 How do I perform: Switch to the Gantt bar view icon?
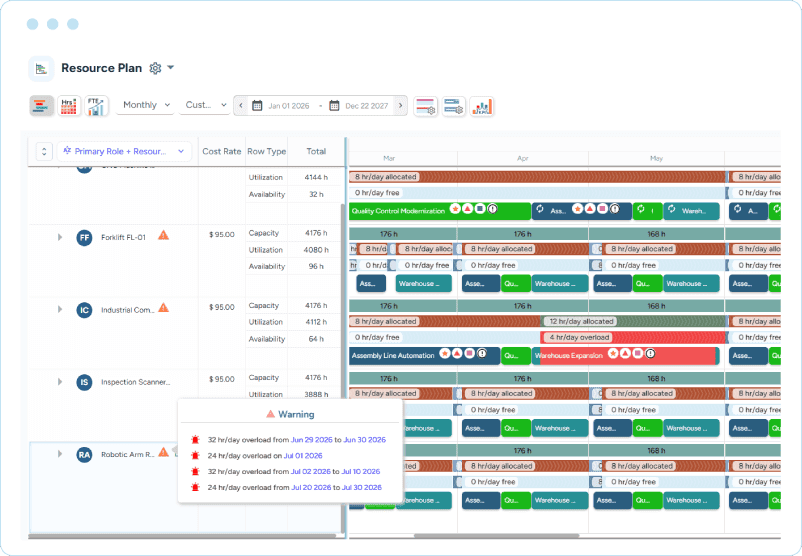(41, 106)
